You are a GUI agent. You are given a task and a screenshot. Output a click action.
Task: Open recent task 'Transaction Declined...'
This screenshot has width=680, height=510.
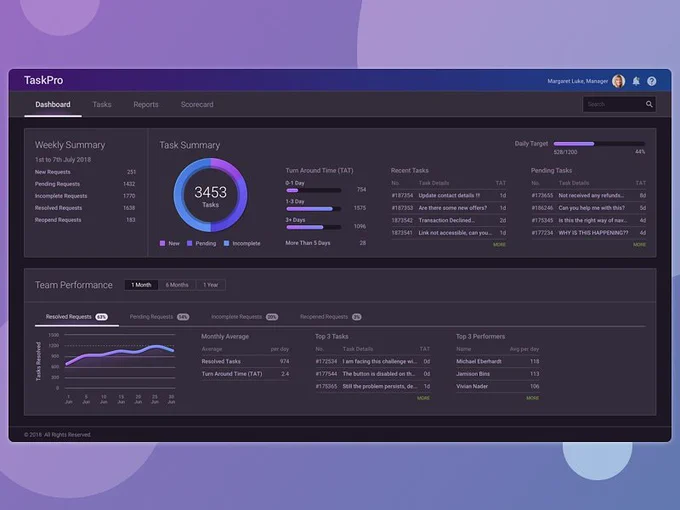point(449,221)
